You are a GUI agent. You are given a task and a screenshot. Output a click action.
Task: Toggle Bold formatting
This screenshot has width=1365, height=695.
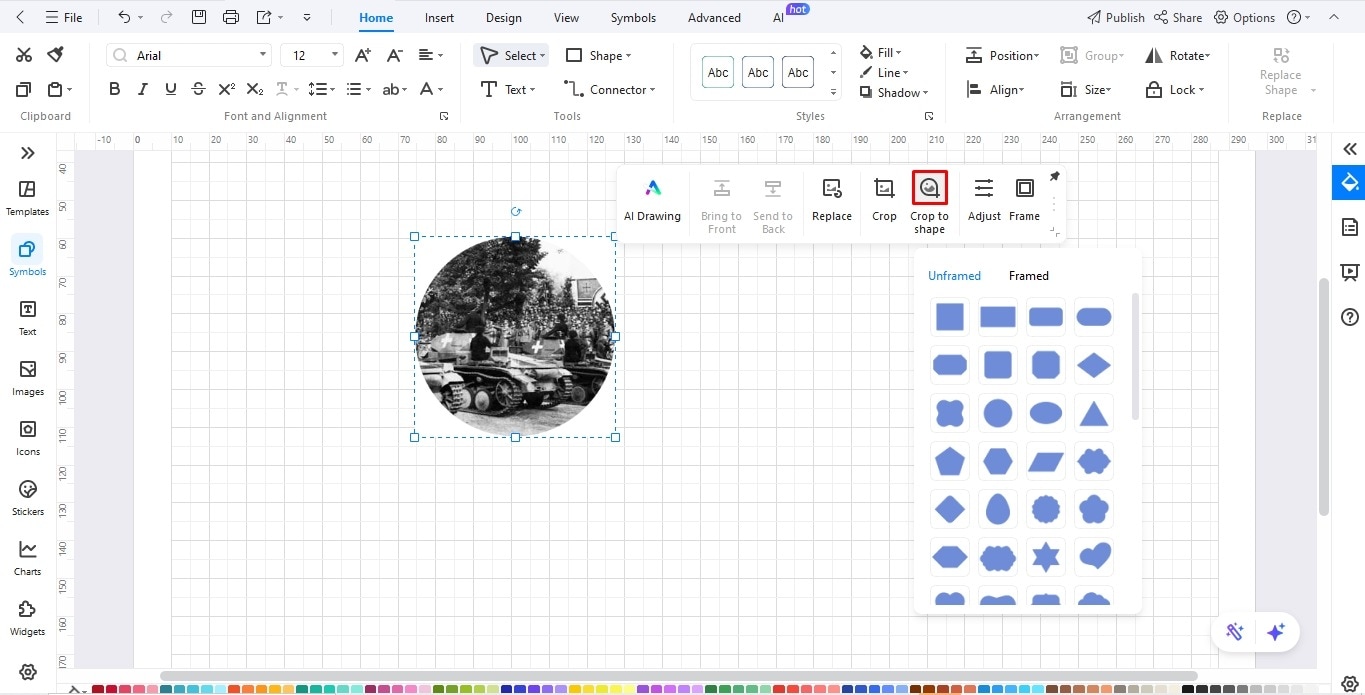(115, 89)
